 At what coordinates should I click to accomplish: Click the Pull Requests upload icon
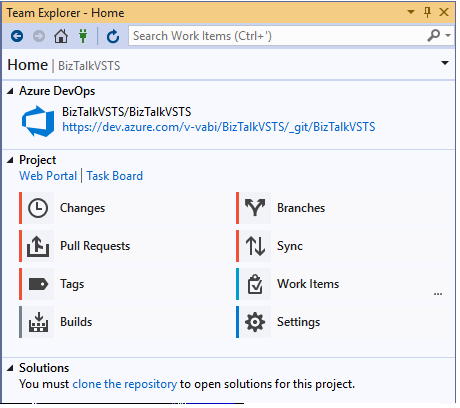[x=38, y=246]
